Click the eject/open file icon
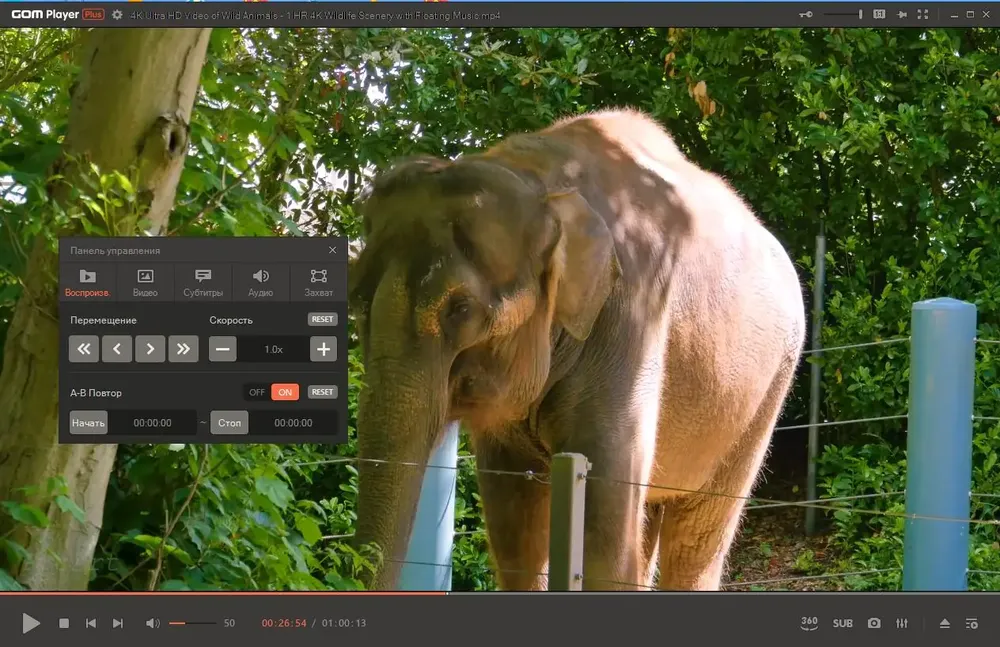Viewport: 1000px width, 647px height. coord(945,623)
